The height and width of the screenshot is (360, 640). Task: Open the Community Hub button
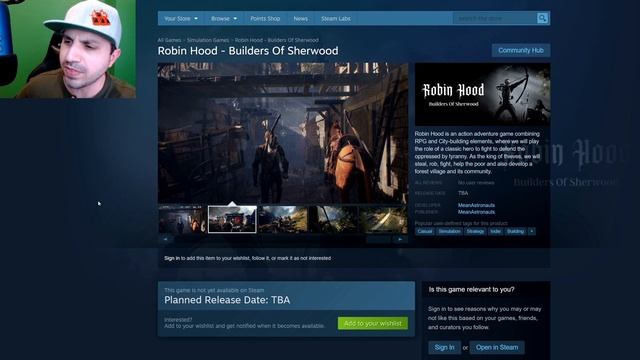click(x=521, y=50)
